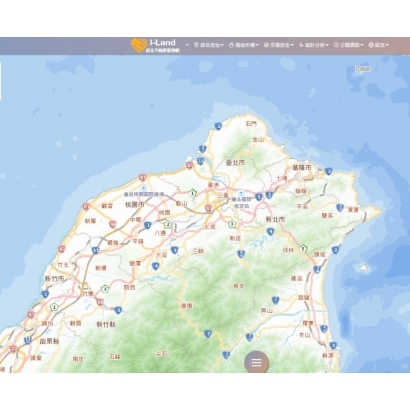The image size is (410, 410).
Task: Click the route 7 shield on the county border
Action: tap(208, 334)
